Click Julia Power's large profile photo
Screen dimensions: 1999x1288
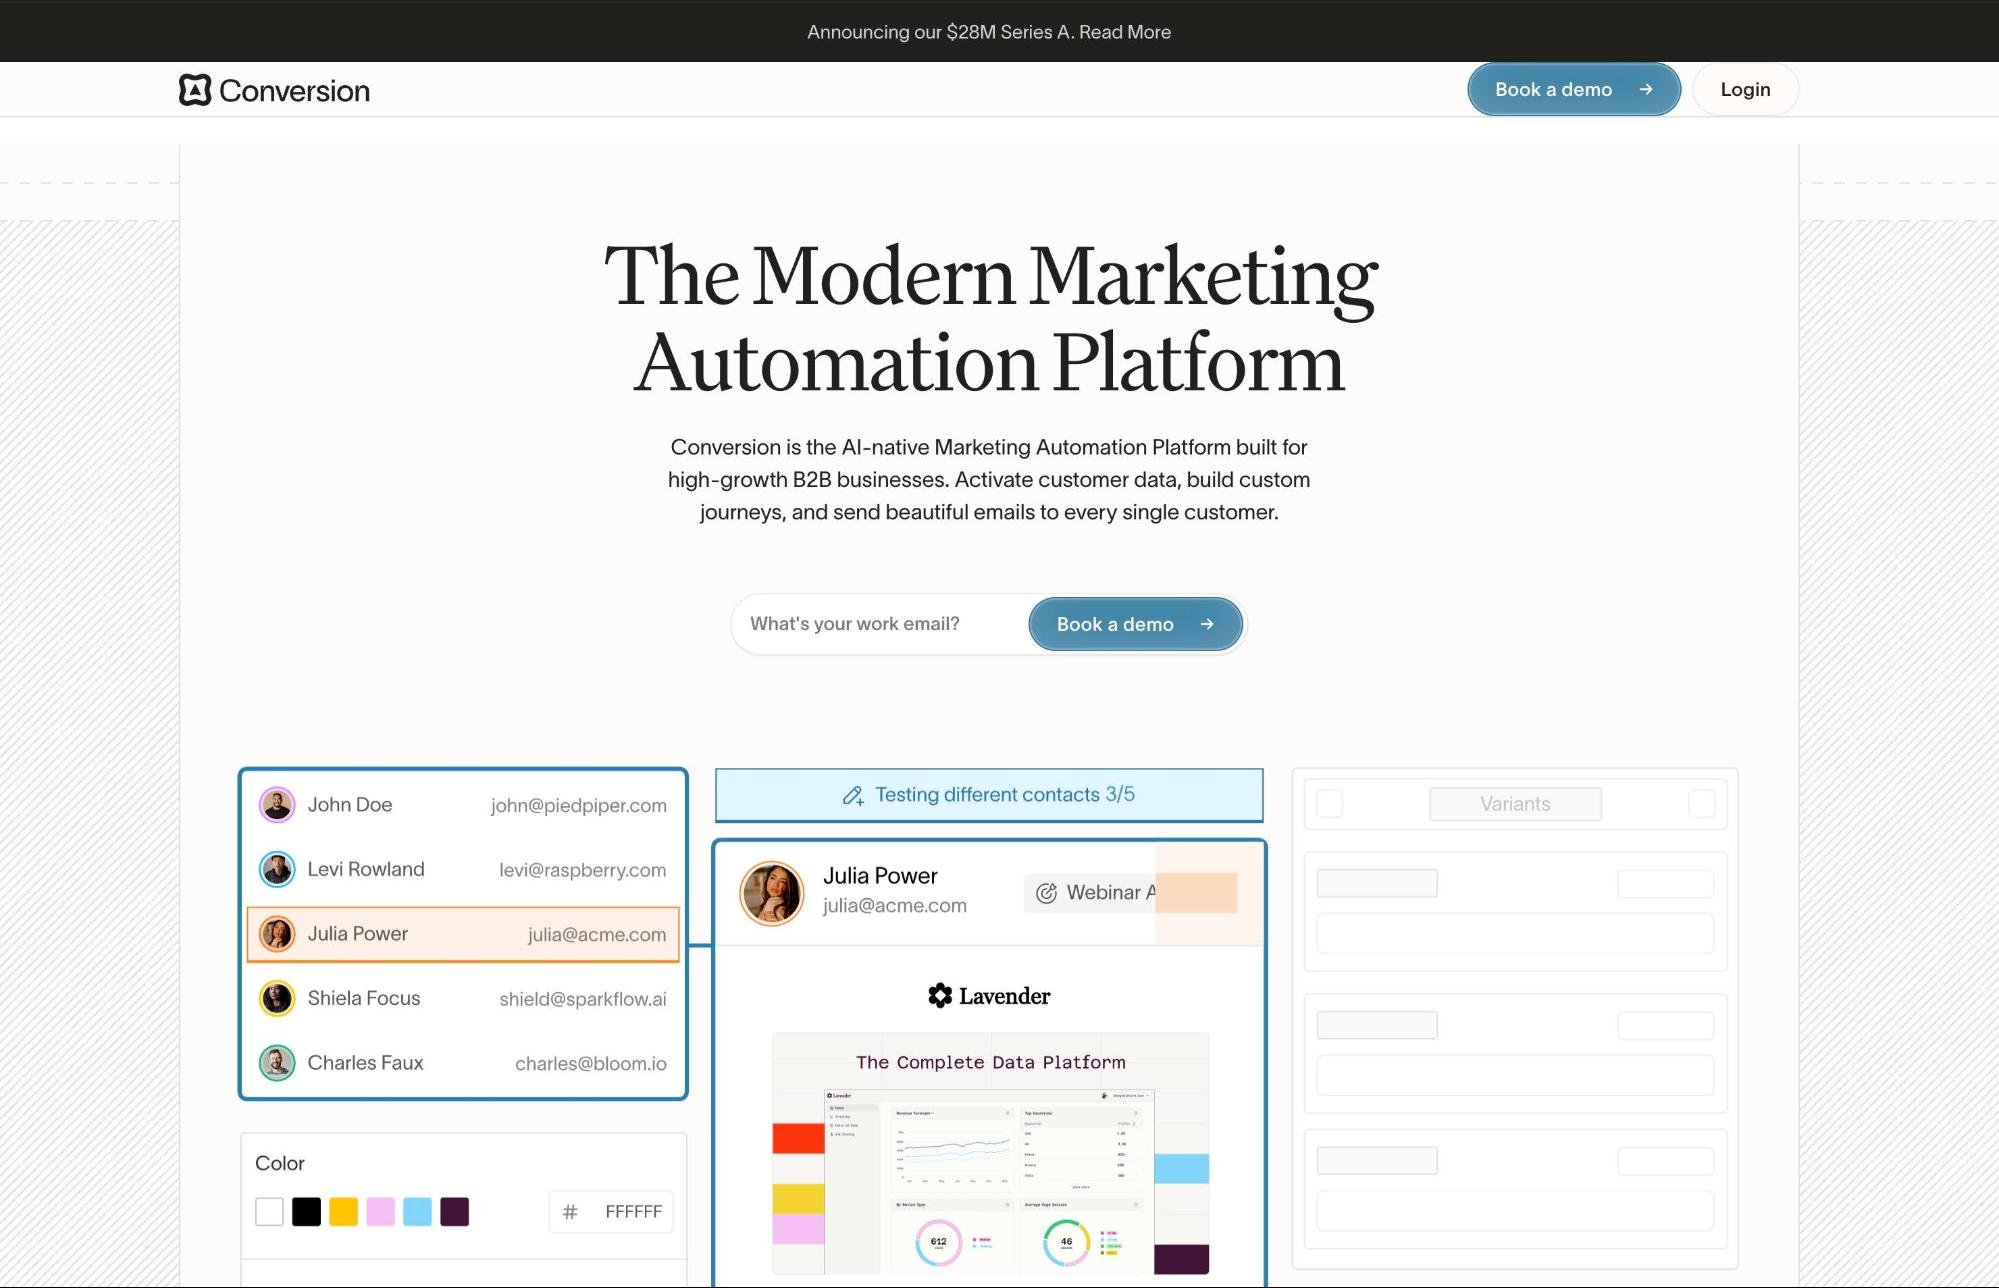(x=771, y=892)
